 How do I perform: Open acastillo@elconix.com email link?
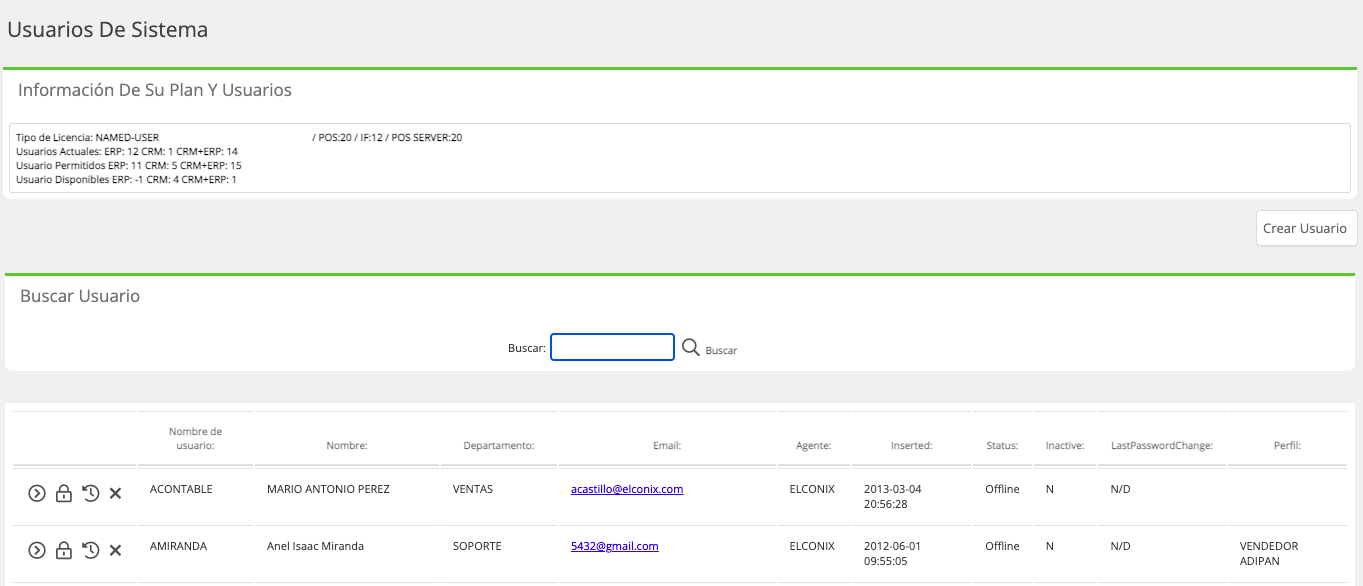coord(627,489)
